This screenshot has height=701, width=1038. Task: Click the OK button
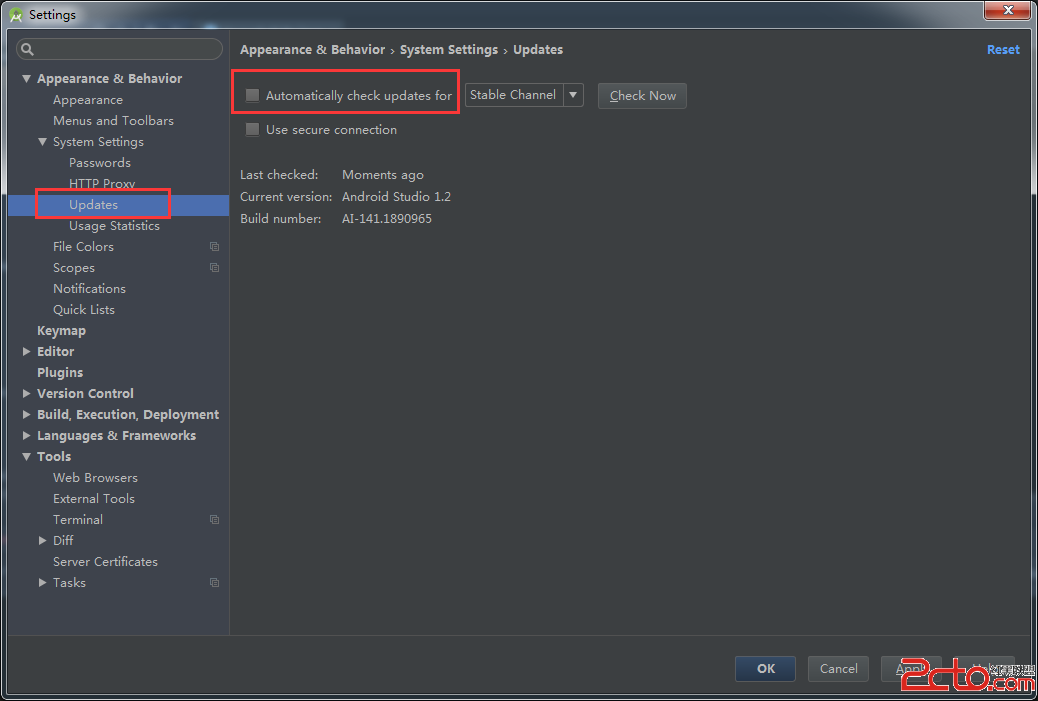point(765,669)
